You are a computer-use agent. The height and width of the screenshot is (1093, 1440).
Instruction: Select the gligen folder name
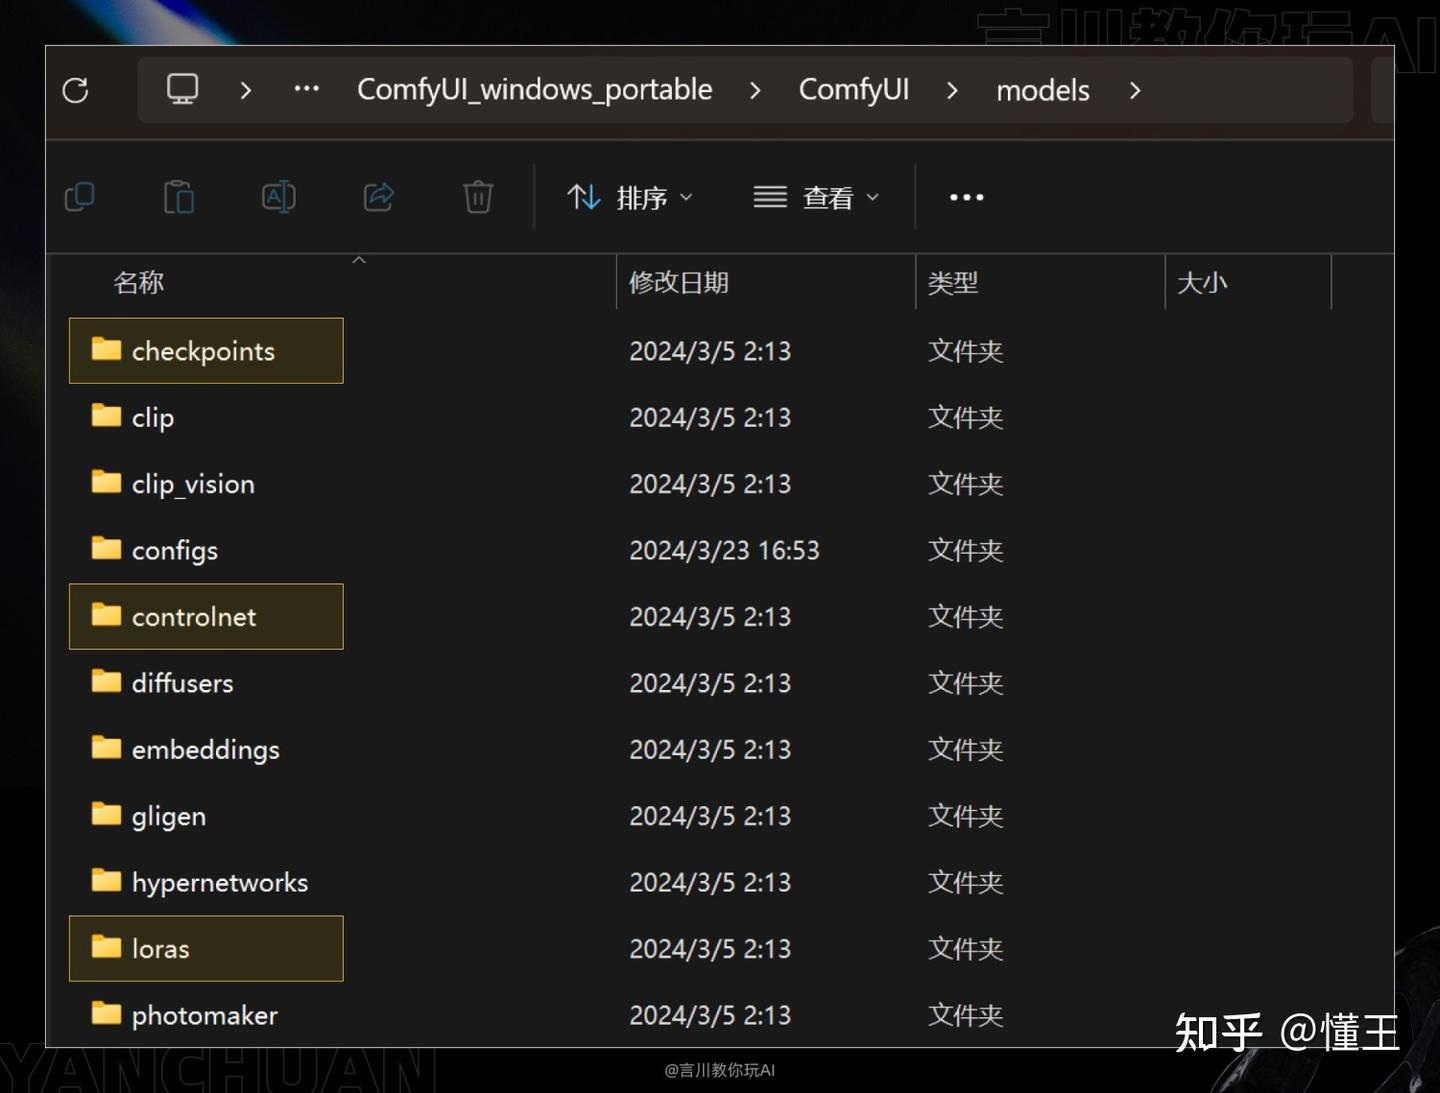click(x=169, y=816)
